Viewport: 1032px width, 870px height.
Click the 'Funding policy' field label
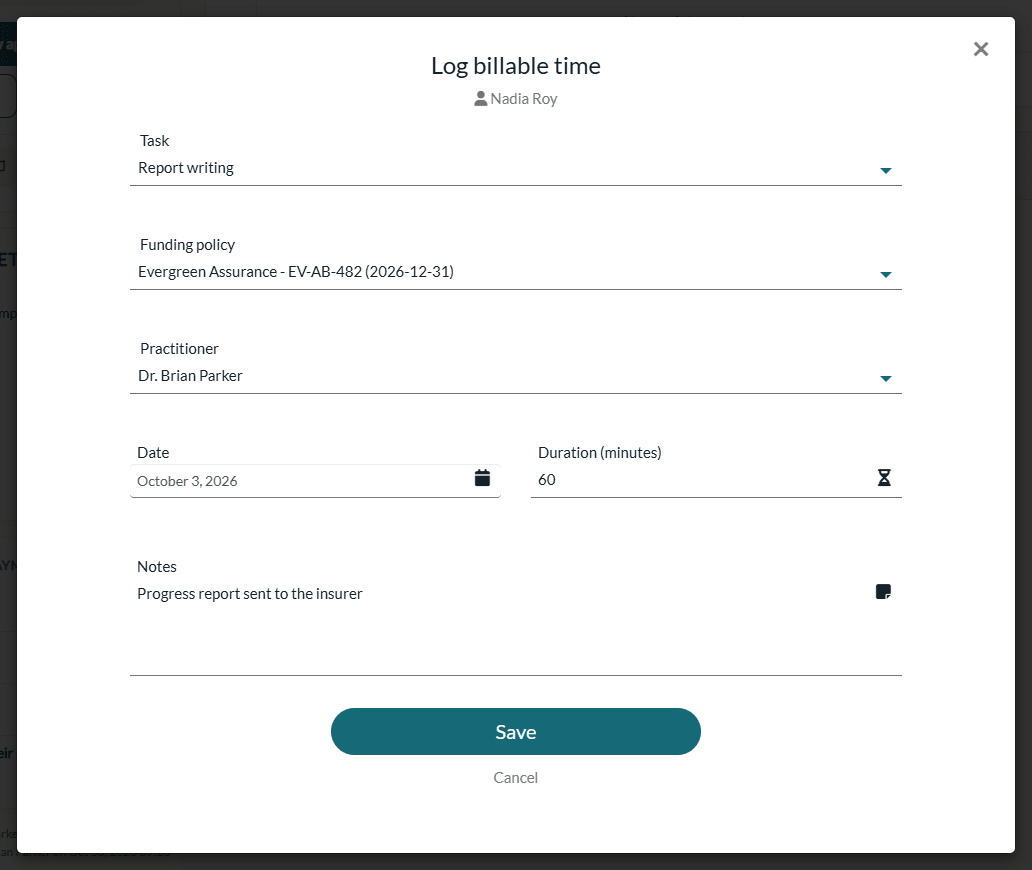coord(187,245)
